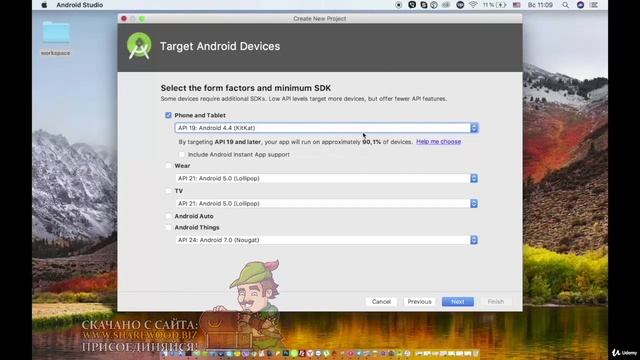Enable the Android Auto checkbox
Viewport: 640px width, 360px height.
click(168, 216)
